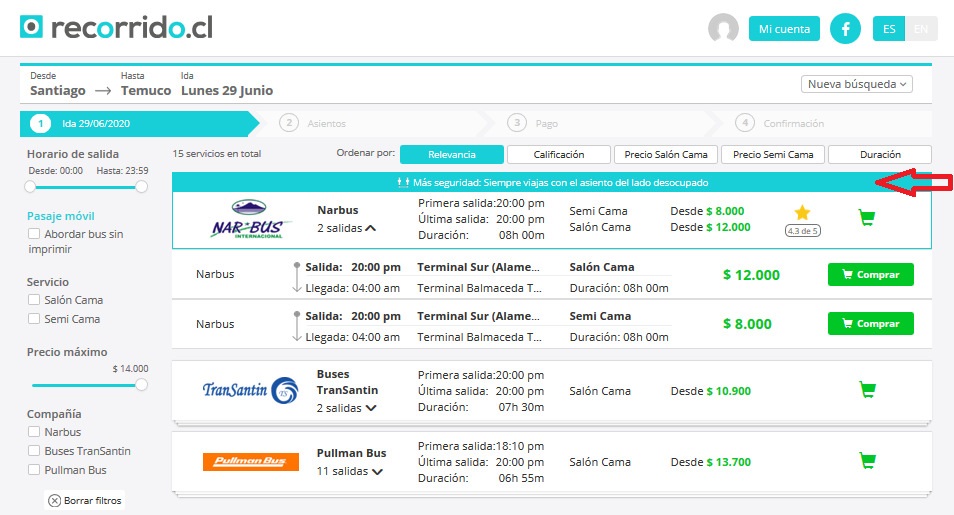Click the Narbus Desde $8.000 price
This screenshot has width=954, height=515.
(x=707, y=211)
